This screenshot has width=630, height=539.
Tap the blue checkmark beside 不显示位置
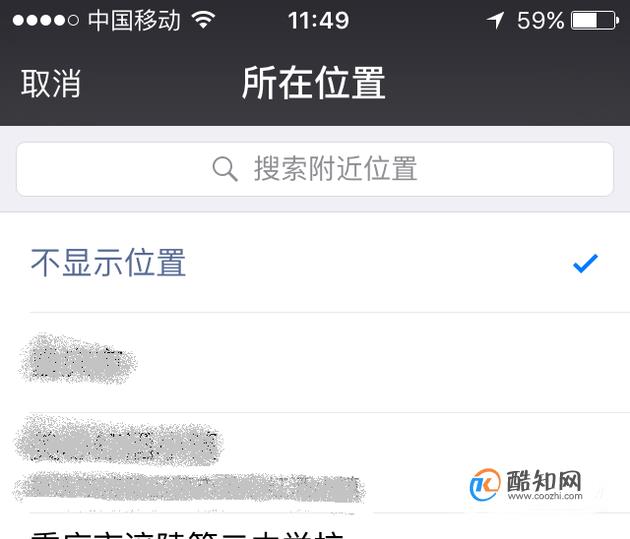click(585, 263)
